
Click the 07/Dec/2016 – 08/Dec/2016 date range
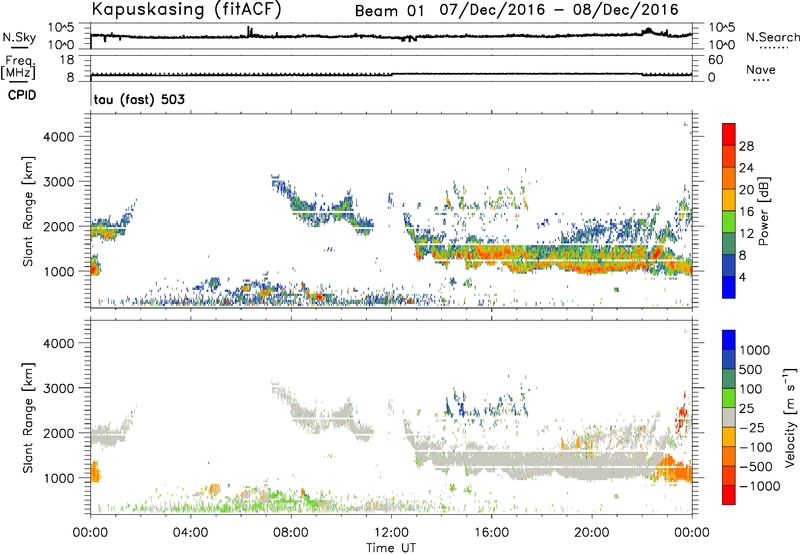(x=559, y=10)
